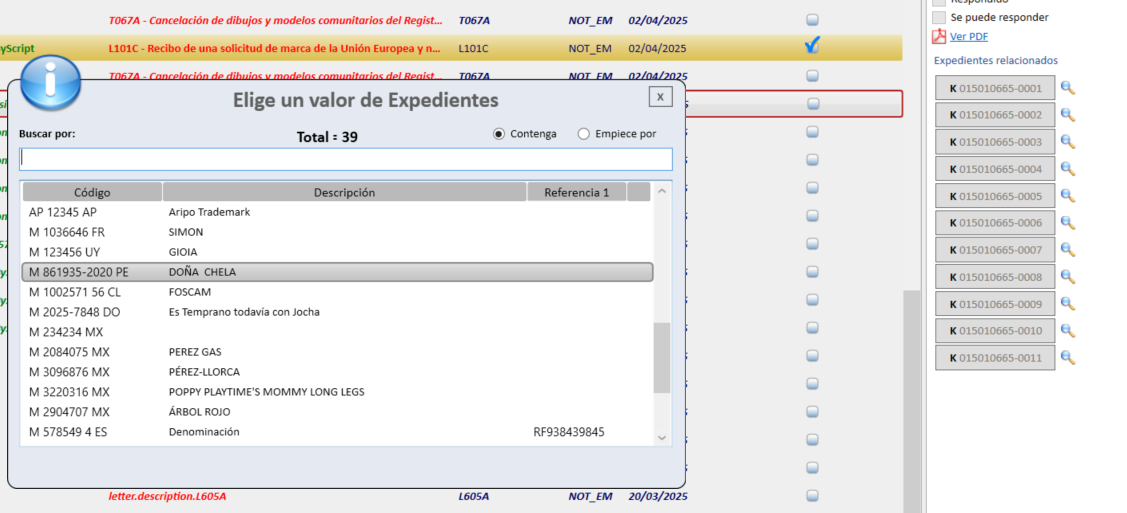Close the 'Elige un valor de Expedientes' dialog
This screenshot has height=513, width=1127.
coord(660,96)
